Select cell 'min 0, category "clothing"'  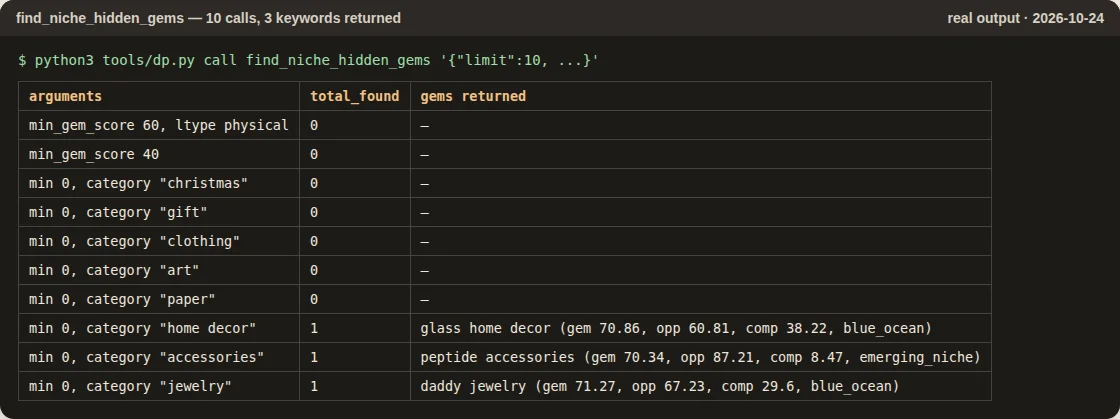tap(159, 241)
